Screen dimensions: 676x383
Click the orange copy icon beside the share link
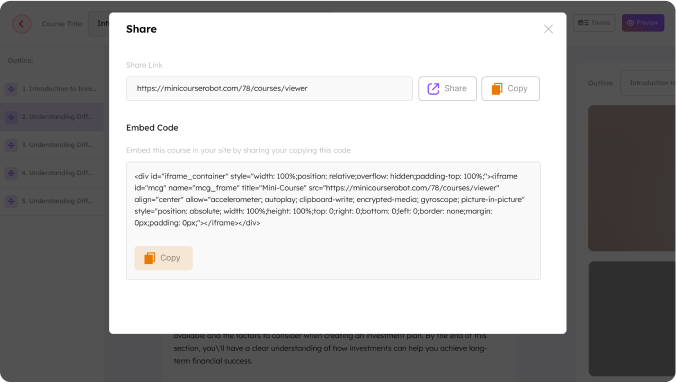497,88
